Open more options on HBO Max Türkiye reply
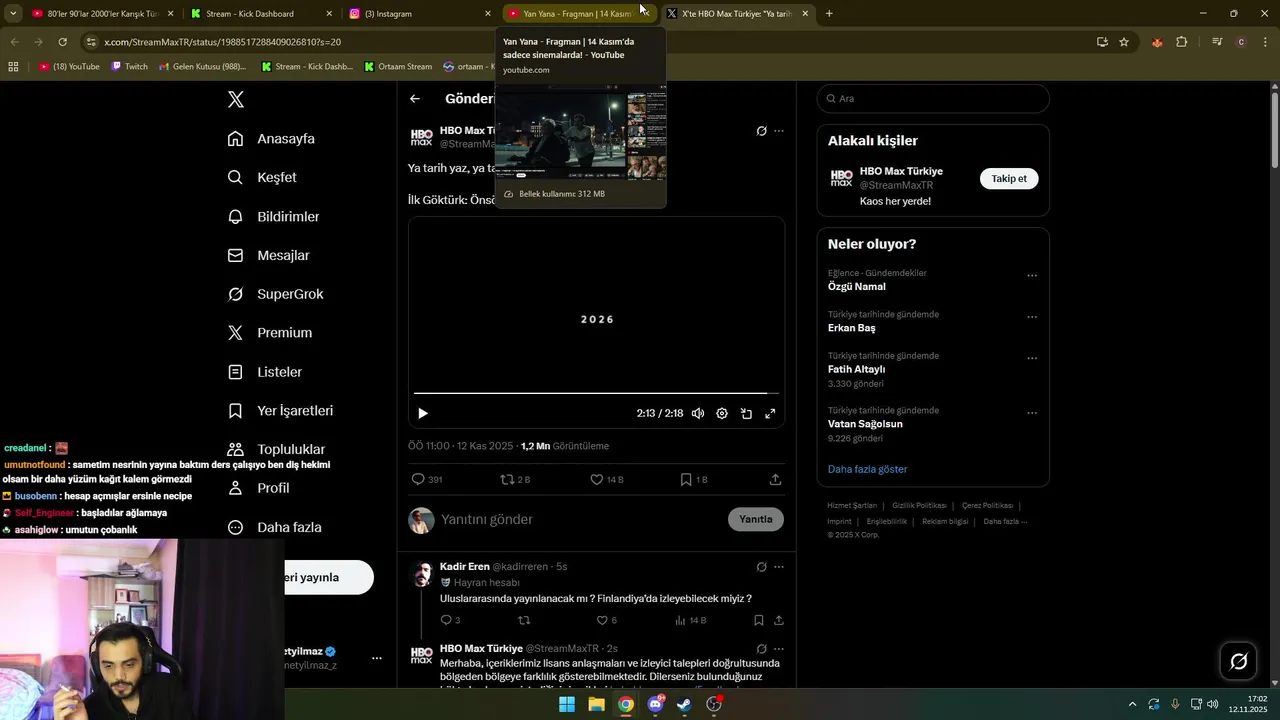This screenshot has width=1280, height=720. (x=779, y=649)
